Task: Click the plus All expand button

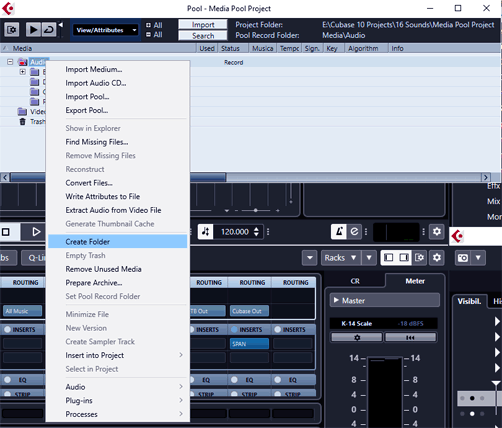Action: (x=154, y=25)
